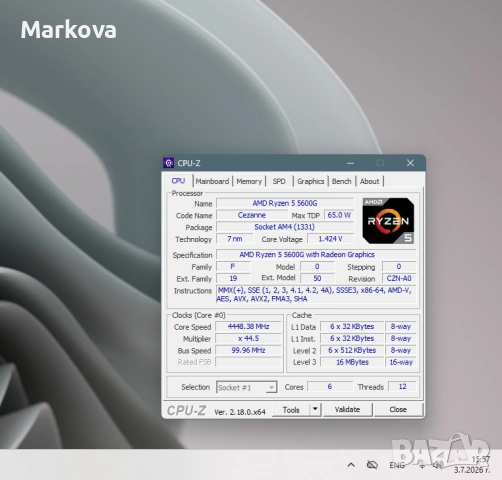
Task: Click the Specification field with Radeon Graphics
Action: coord(316,255)
